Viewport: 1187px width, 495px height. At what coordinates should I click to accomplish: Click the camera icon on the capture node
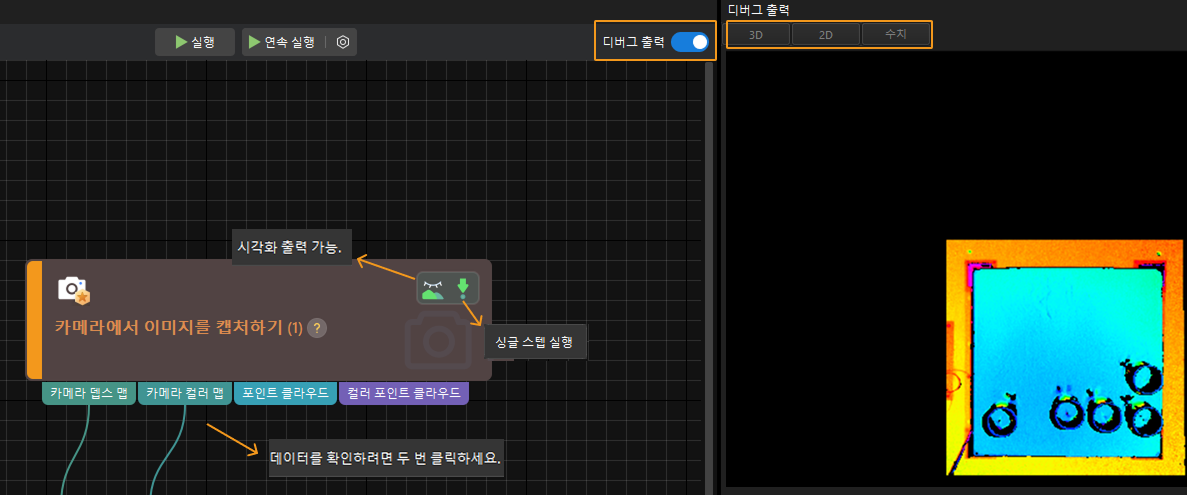pyautogui.click(x=73, y=290)
